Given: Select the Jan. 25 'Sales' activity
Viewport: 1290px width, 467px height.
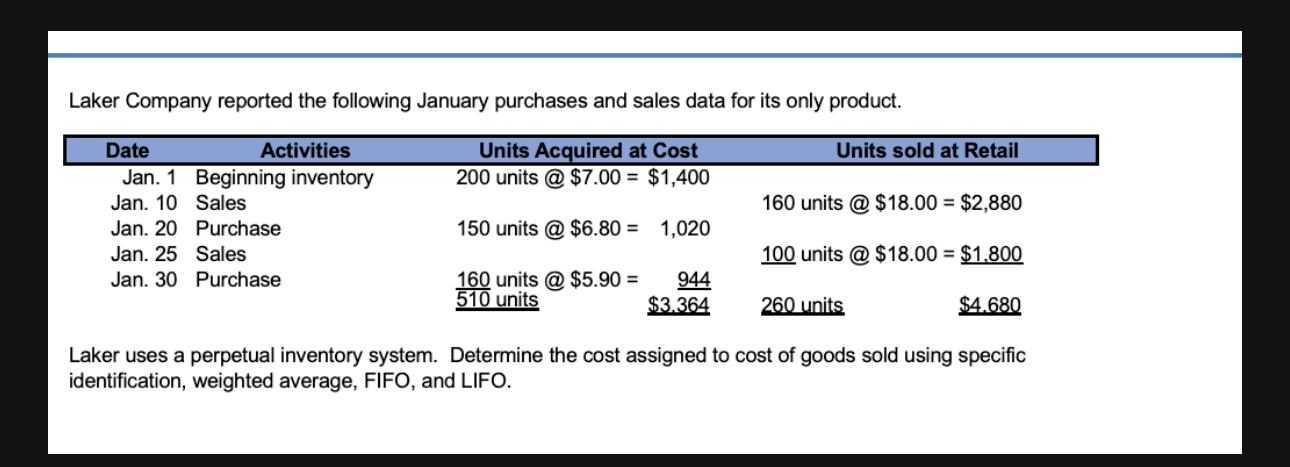Looking at the screenshot, I should click(x=220, y=254).
